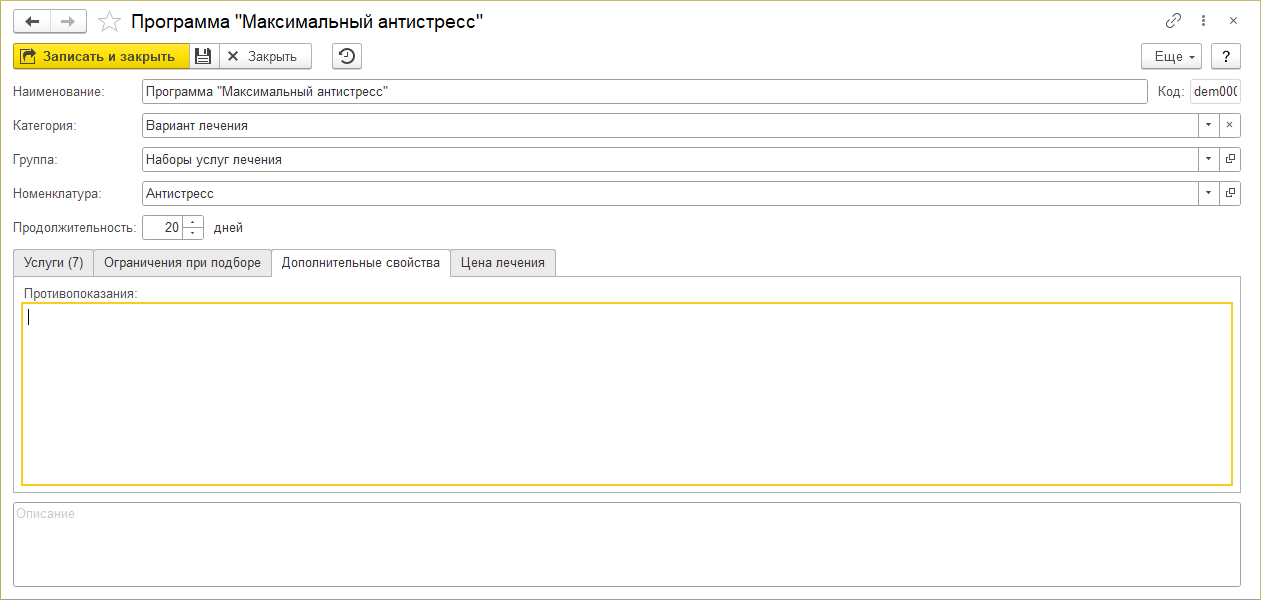Click into the Описание text field
This screenshot has height=600, width=1261.
coord(626,544)
